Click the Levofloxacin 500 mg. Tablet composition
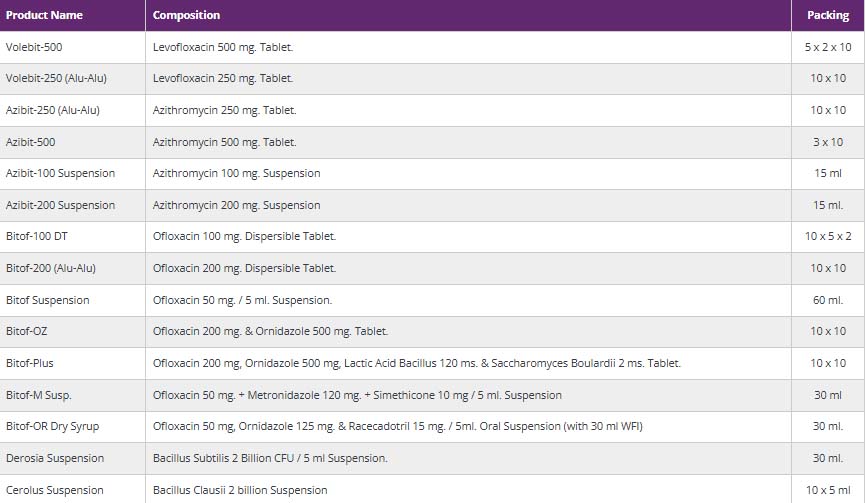The image size is (867, 503). [x=223, y=47]
